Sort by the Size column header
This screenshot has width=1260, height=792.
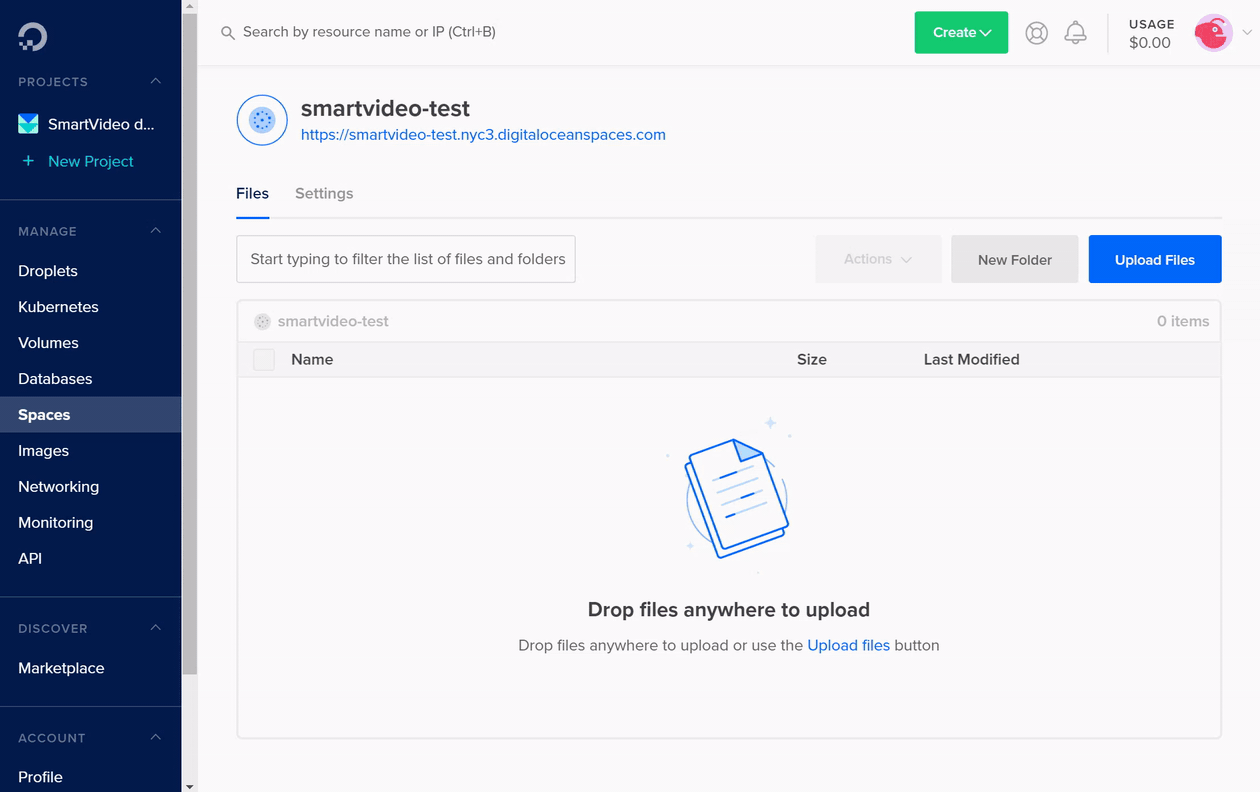coord(812,359)
